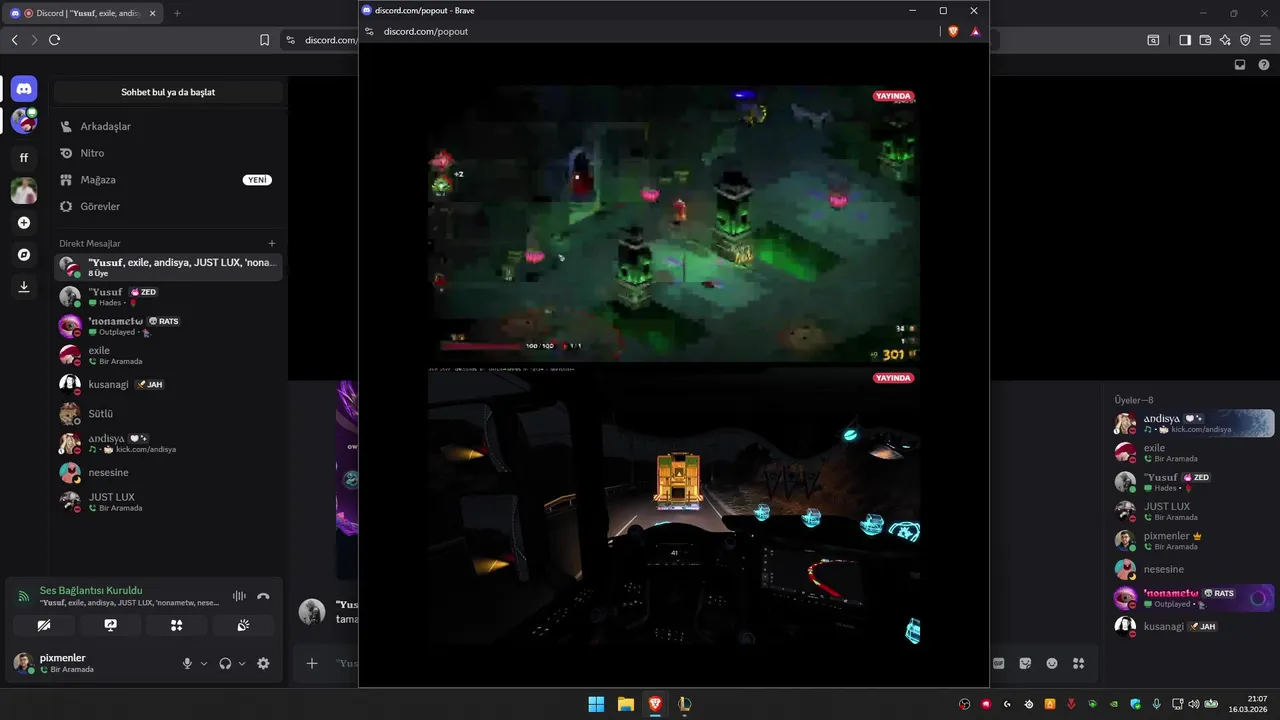Select the Discord browser tab

click(83, 13)
